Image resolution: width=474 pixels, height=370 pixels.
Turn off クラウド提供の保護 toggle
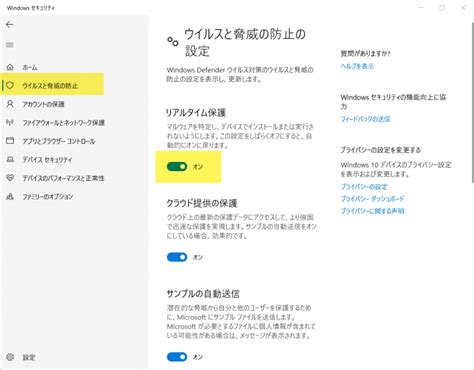(177, 257)
